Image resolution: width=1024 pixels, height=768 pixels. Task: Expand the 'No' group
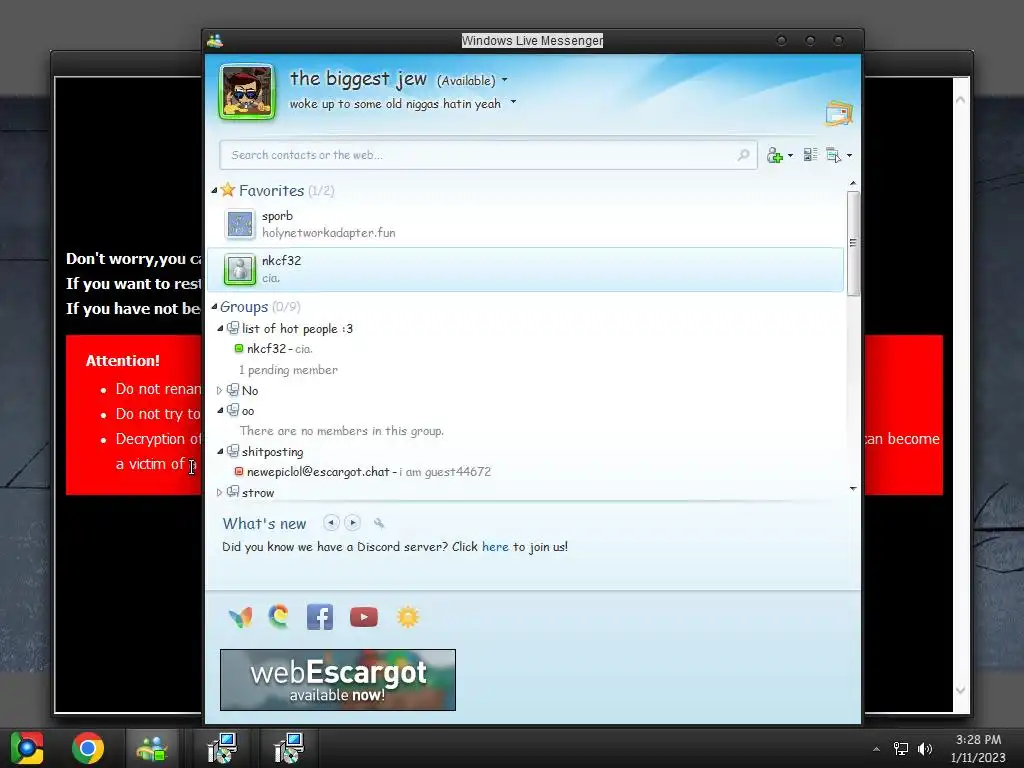220,391
